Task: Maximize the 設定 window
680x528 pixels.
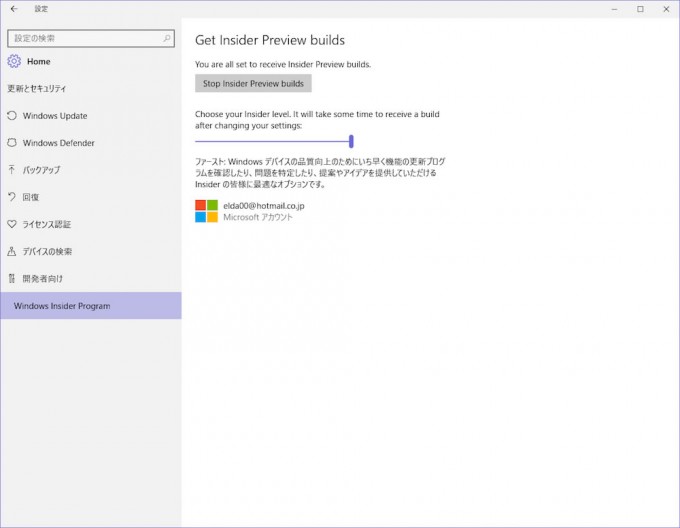Action: [x=640, y=9]
